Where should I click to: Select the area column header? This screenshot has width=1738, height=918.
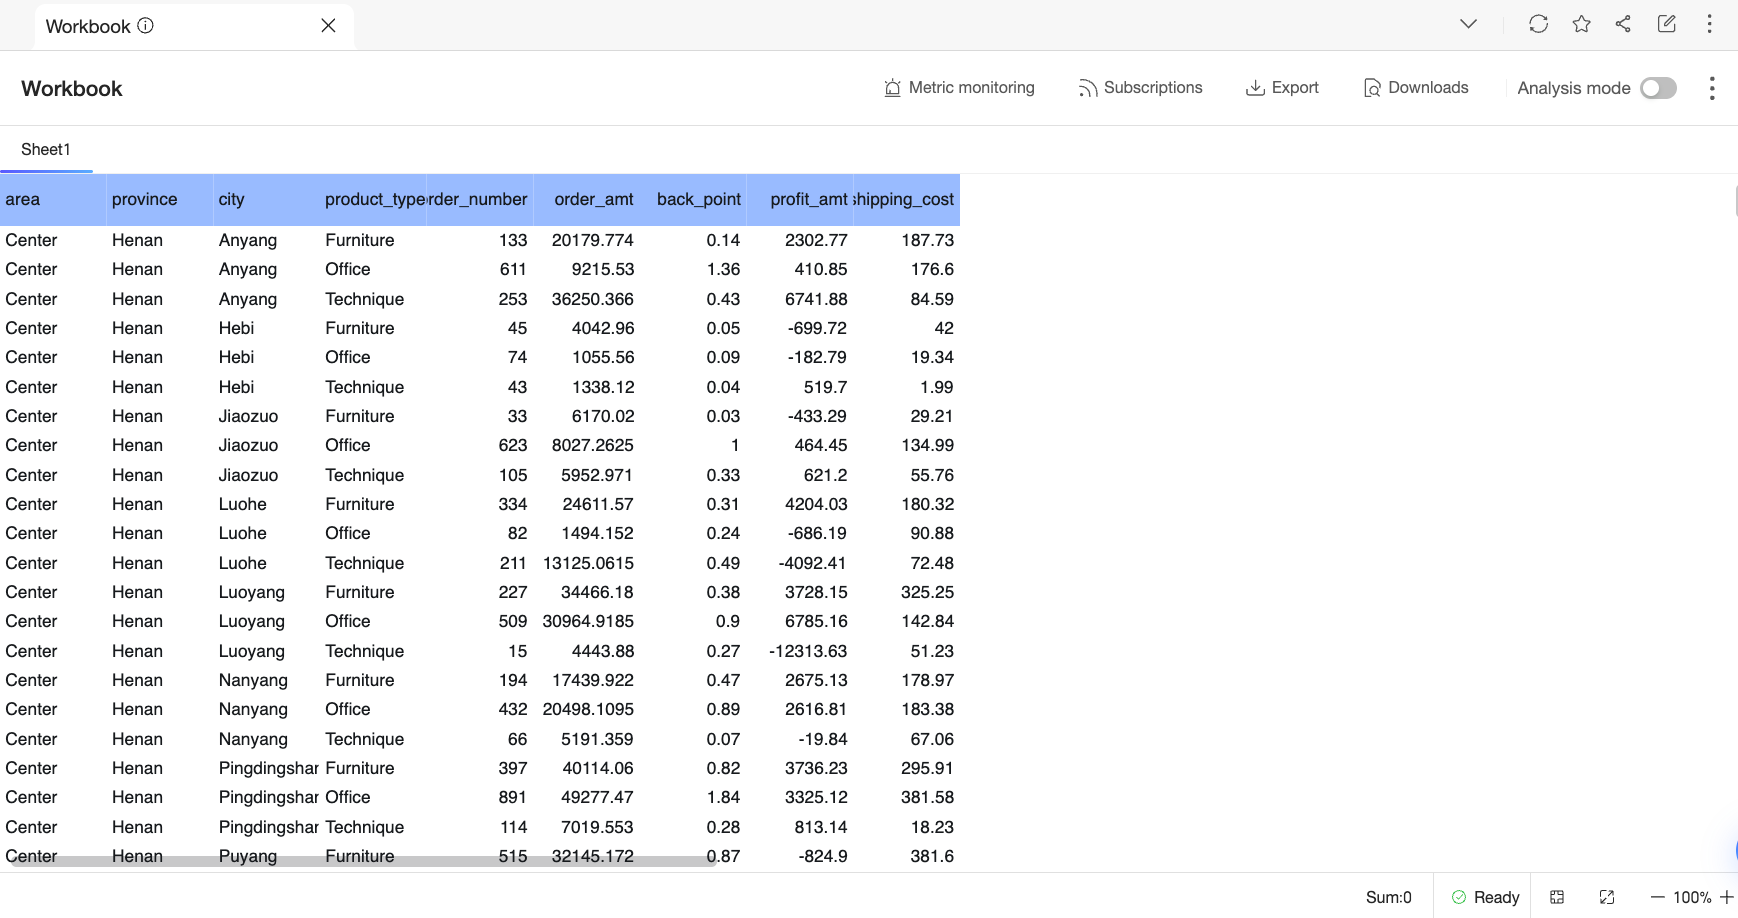click(53, 199)
